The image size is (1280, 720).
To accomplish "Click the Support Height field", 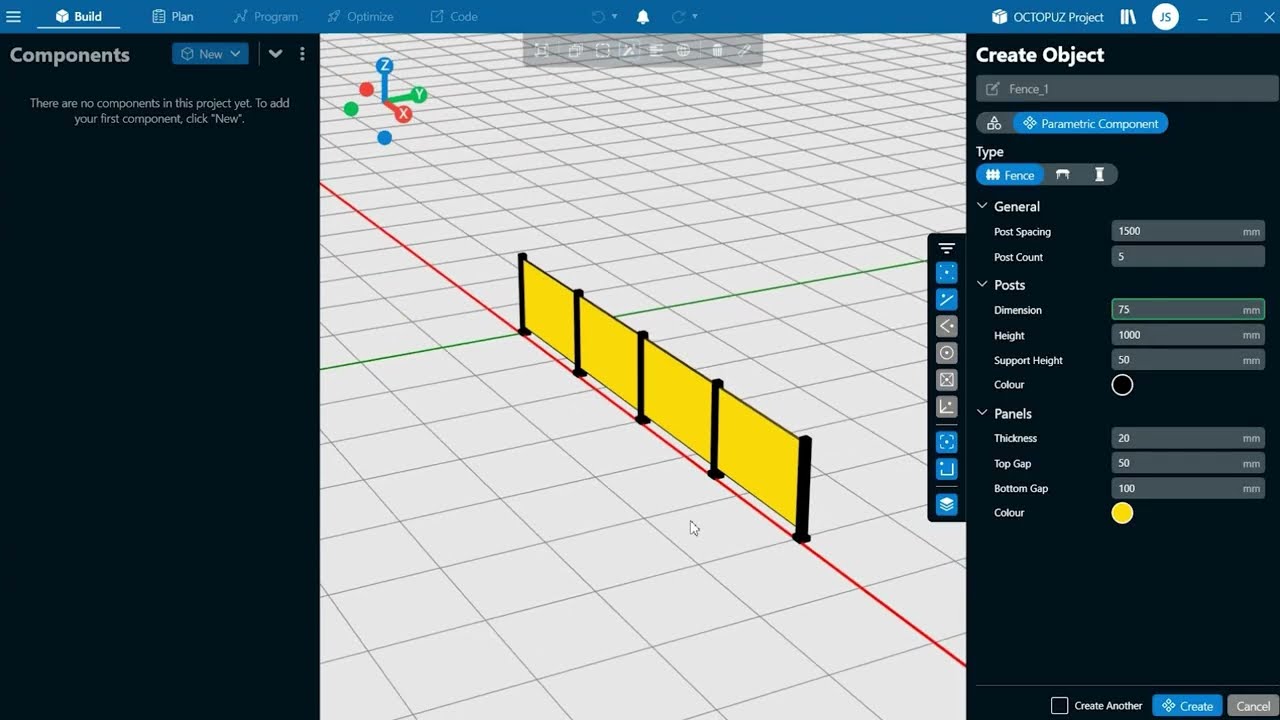I will [1188, 360].
